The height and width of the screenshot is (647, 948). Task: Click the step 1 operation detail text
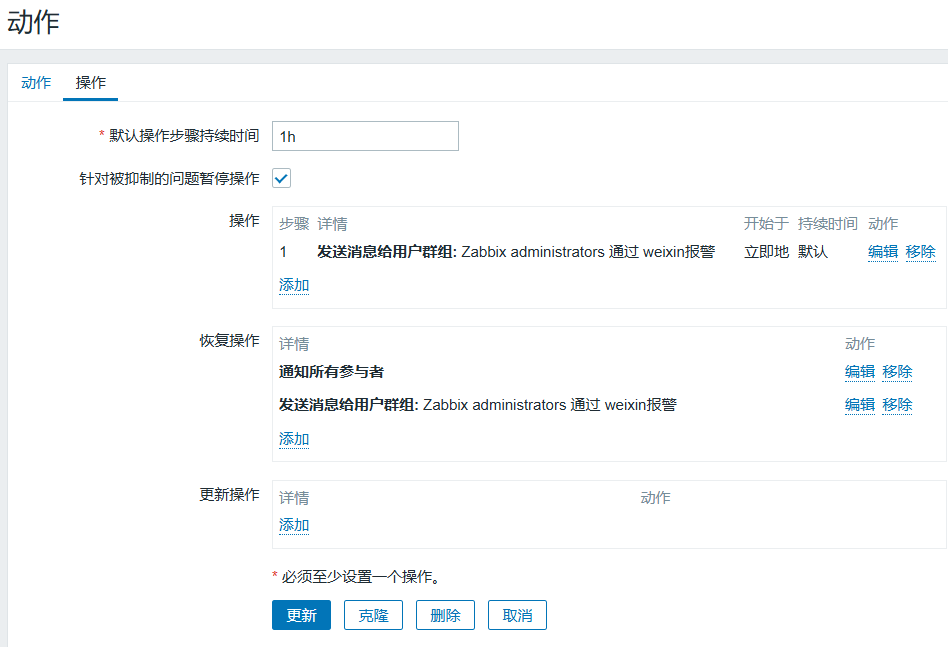coord(515,252)
